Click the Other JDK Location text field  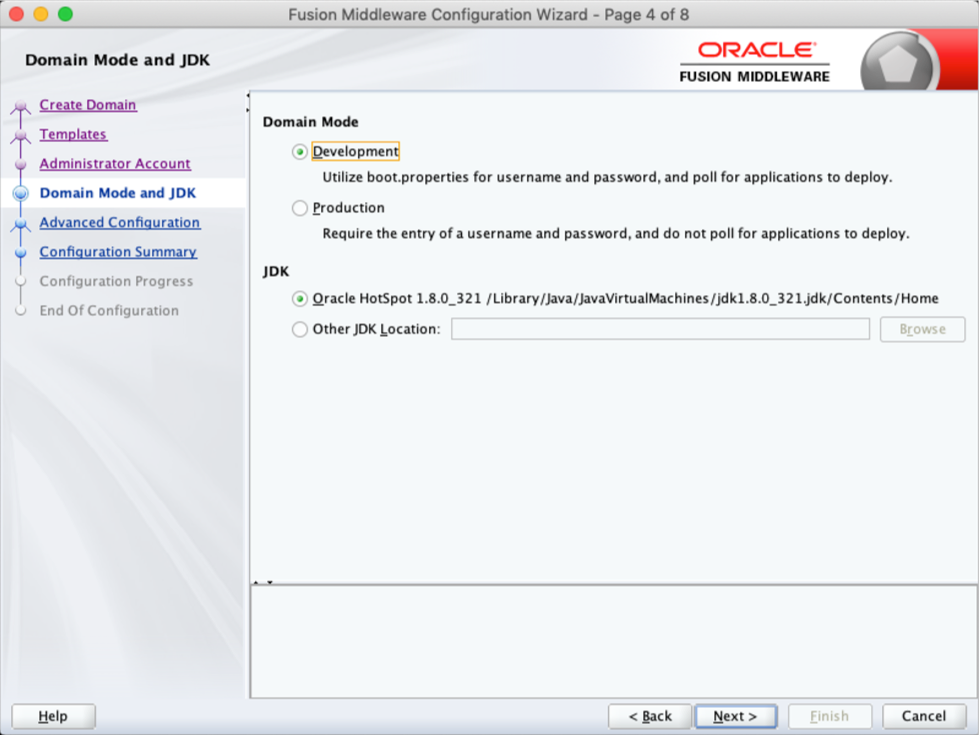[660, 329]
